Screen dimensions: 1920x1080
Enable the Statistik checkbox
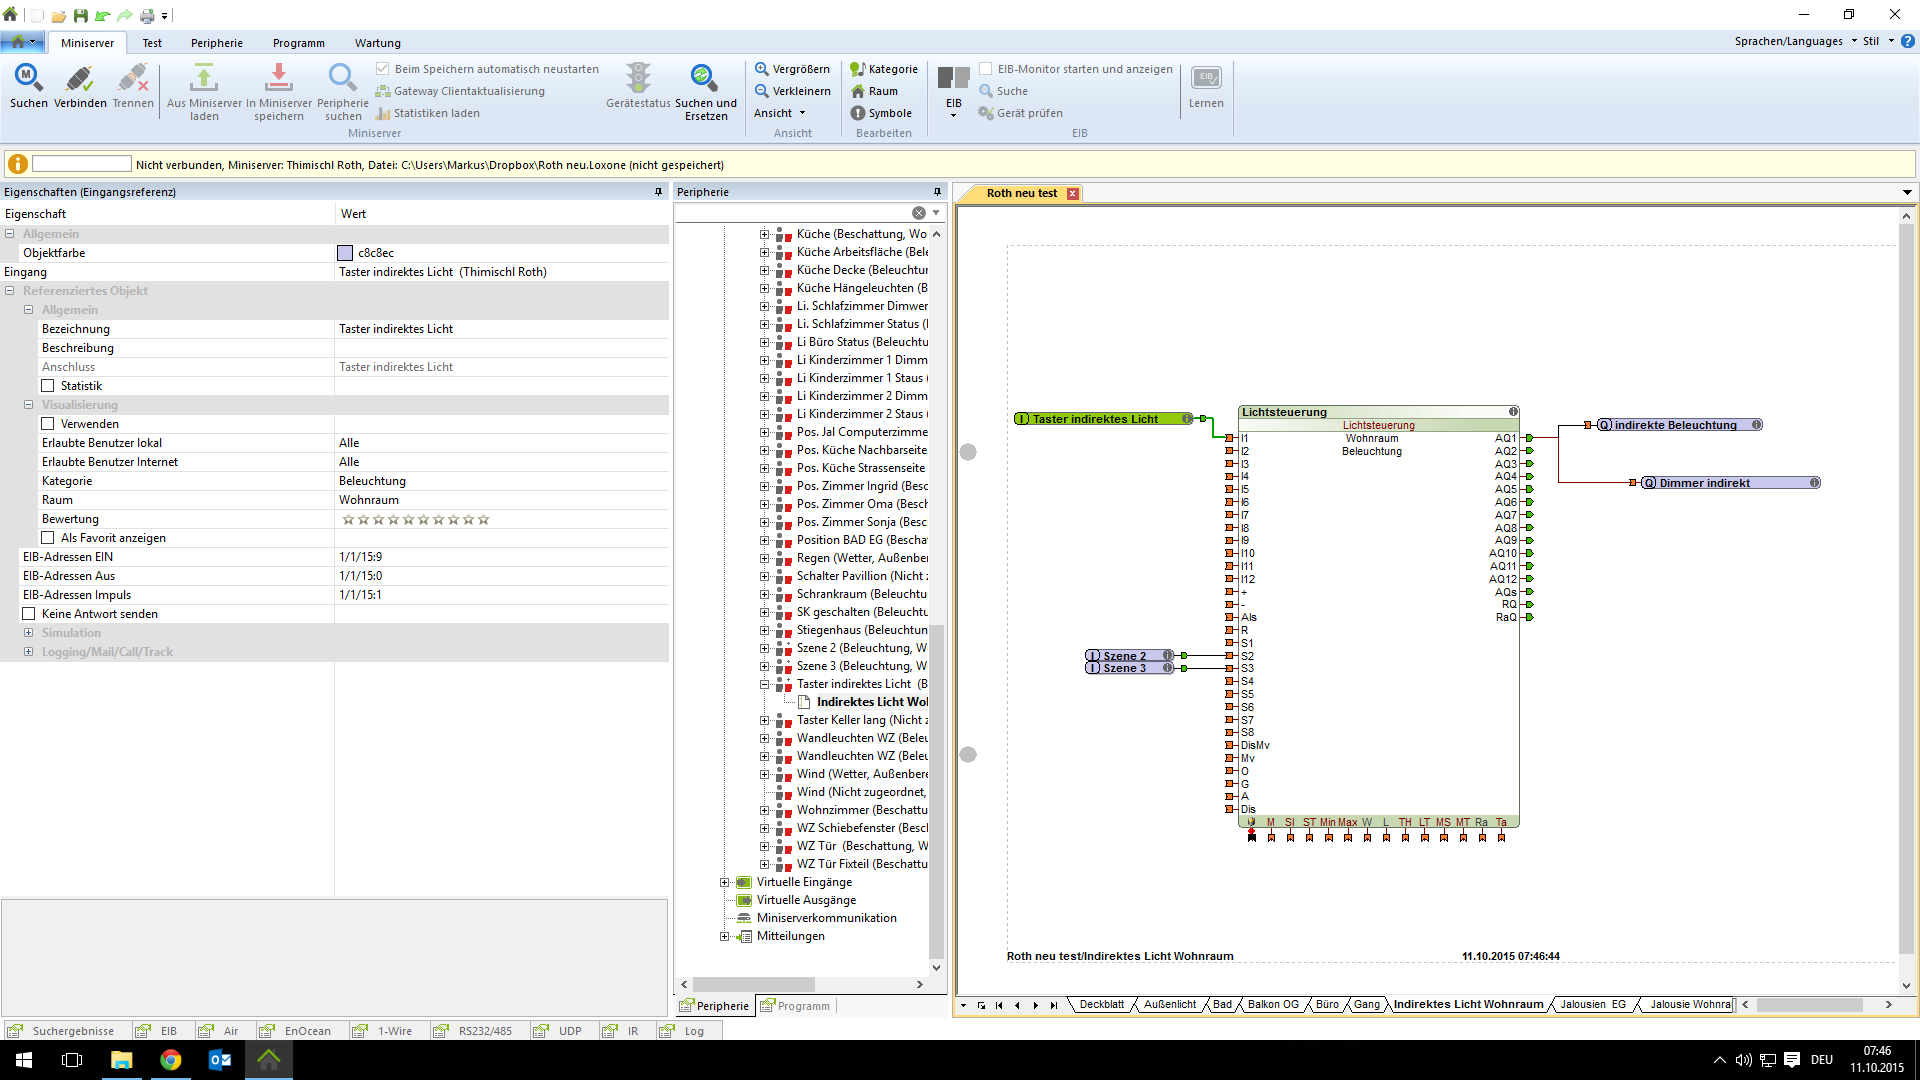48,386
